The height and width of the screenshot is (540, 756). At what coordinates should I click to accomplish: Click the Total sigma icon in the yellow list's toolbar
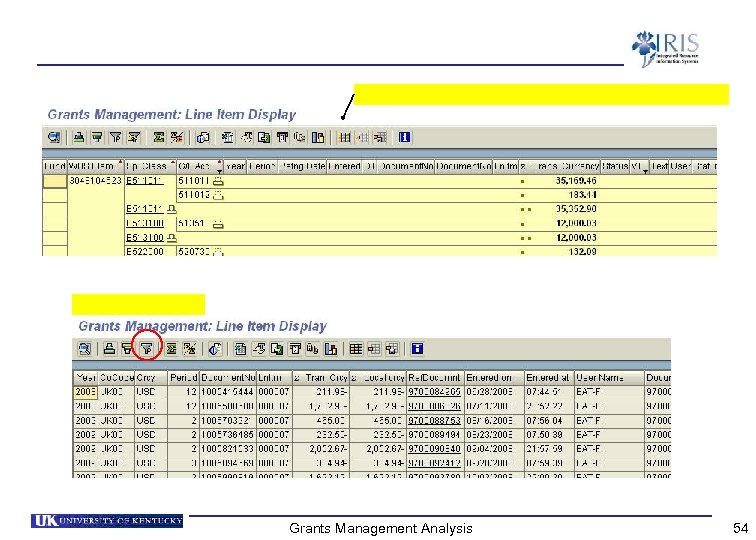pos(159,138)
